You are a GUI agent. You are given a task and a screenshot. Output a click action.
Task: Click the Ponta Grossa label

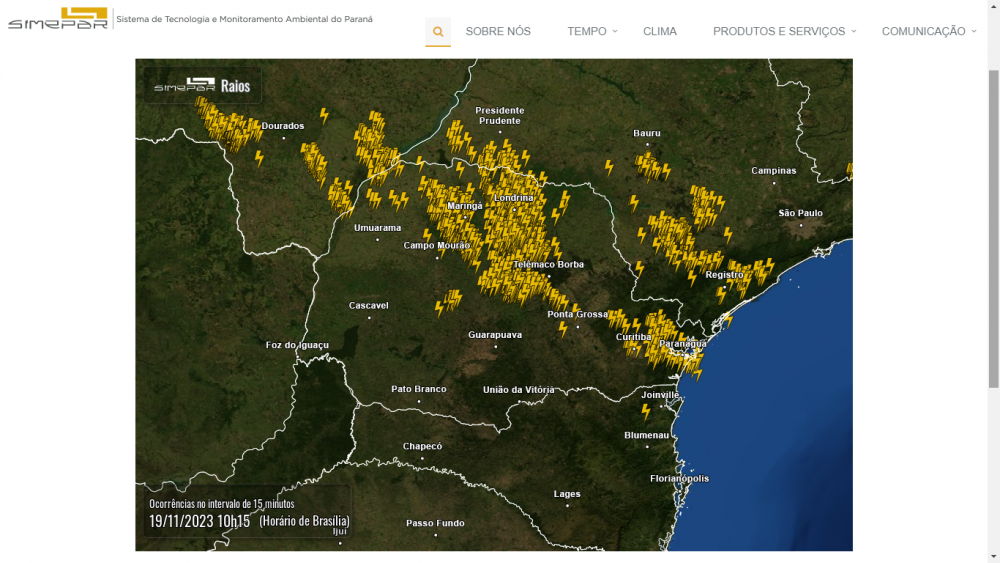coord(577,314)
